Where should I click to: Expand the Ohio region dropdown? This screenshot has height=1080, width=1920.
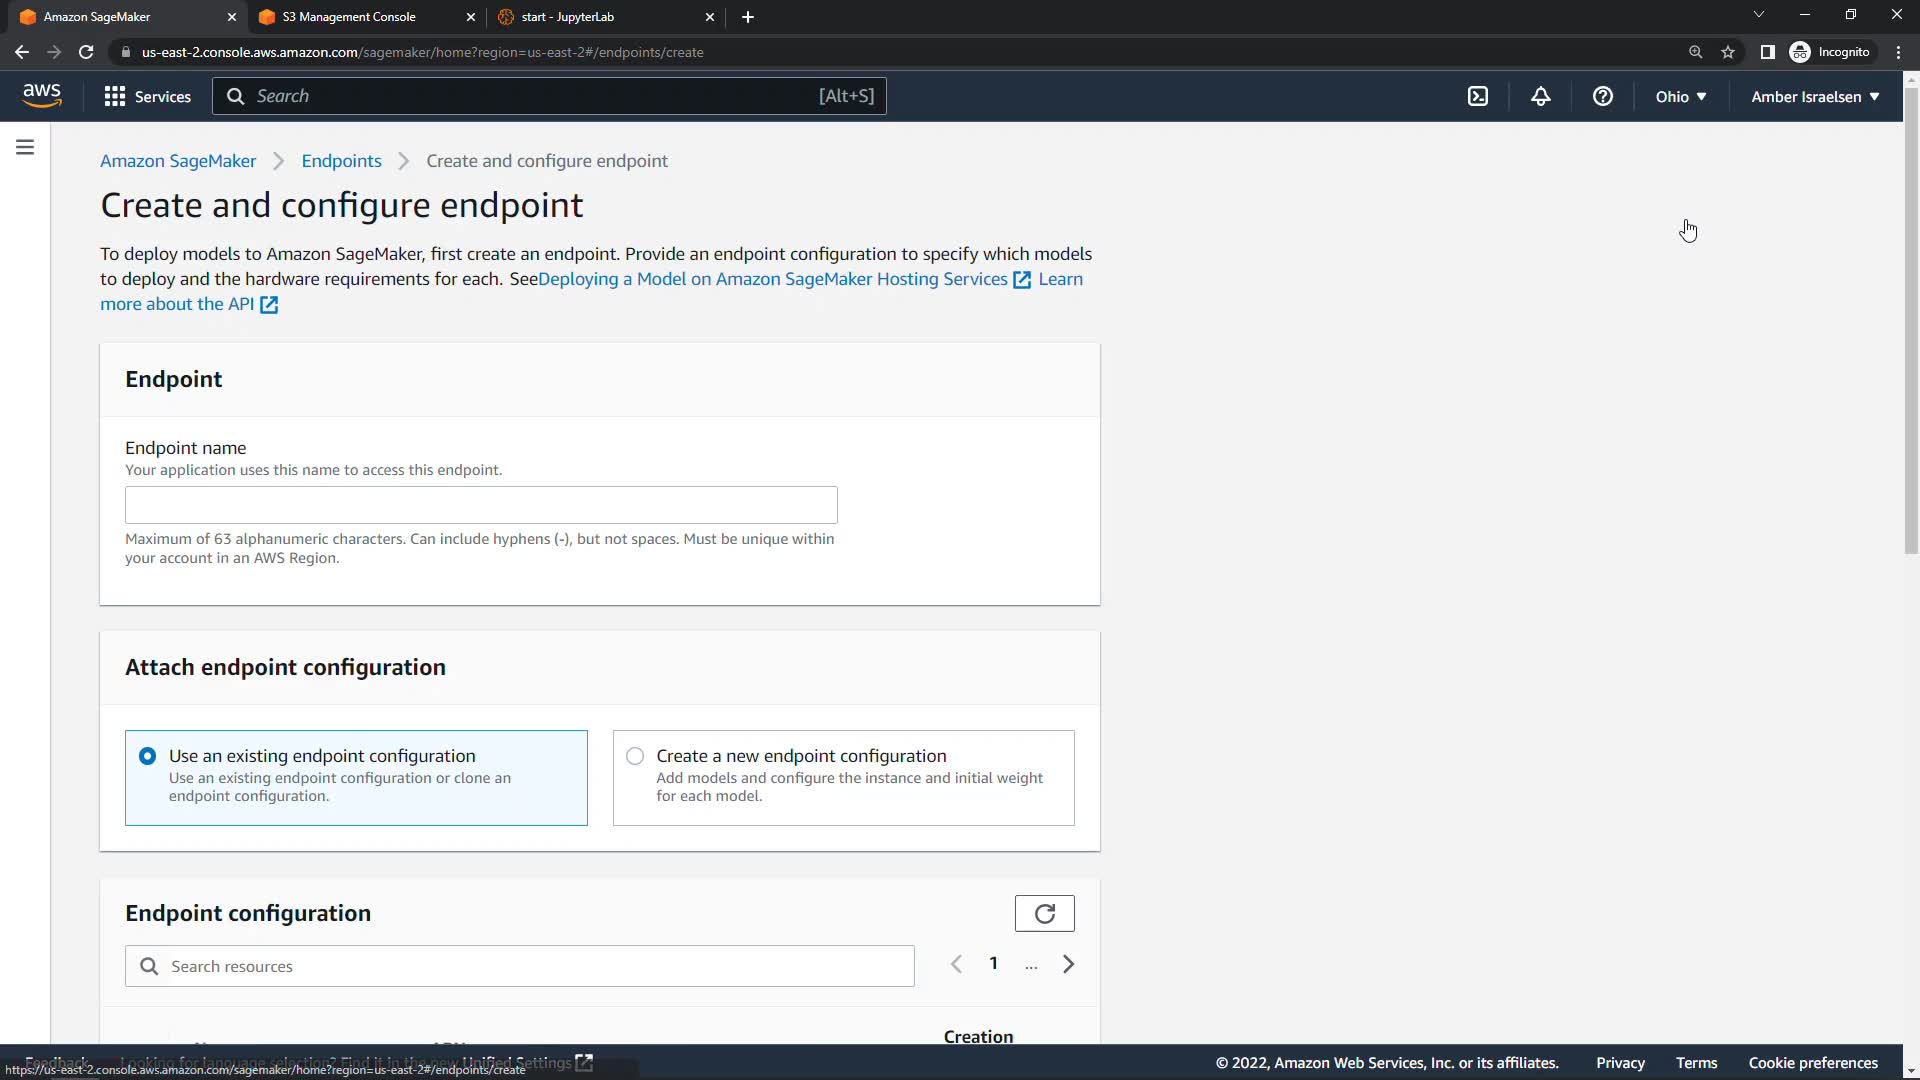click(1680, 96)
